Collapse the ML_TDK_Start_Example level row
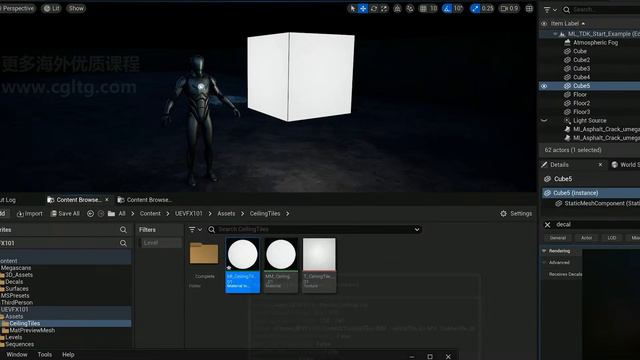640x360 pixels. tap(555, 34)
